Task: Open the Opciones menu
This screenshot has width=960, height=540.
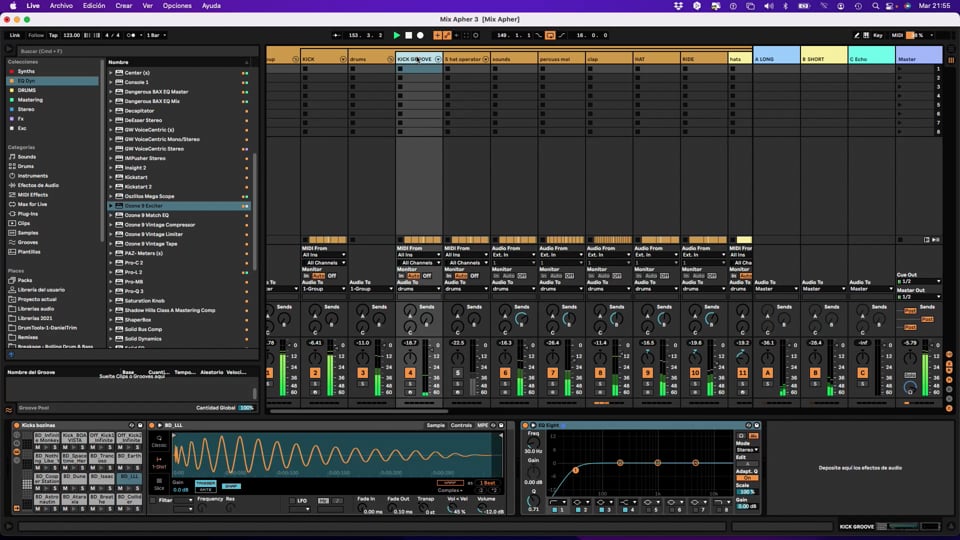Action: (x=177, y=6)
